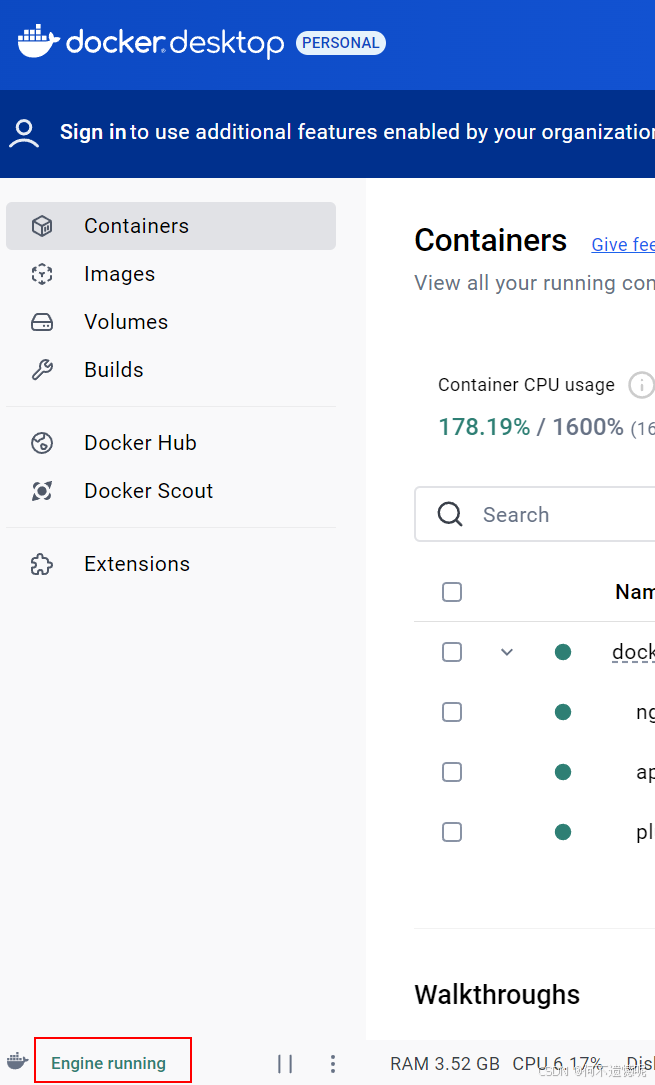Screen dimensions: 655x1085
Task: Collapse the compose group chevron
Action: (x=507, y=652)
